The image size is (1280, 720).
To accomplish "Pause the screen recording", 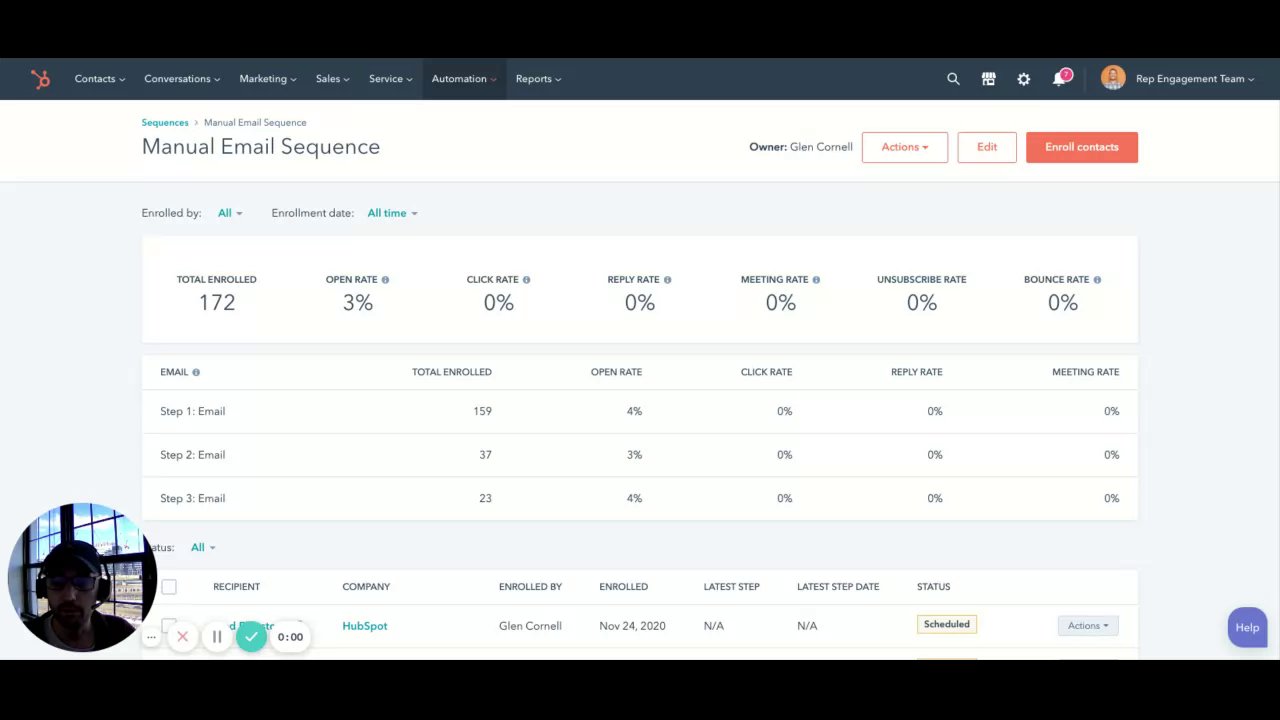I will pyautogui.click(x=217, y=637).
